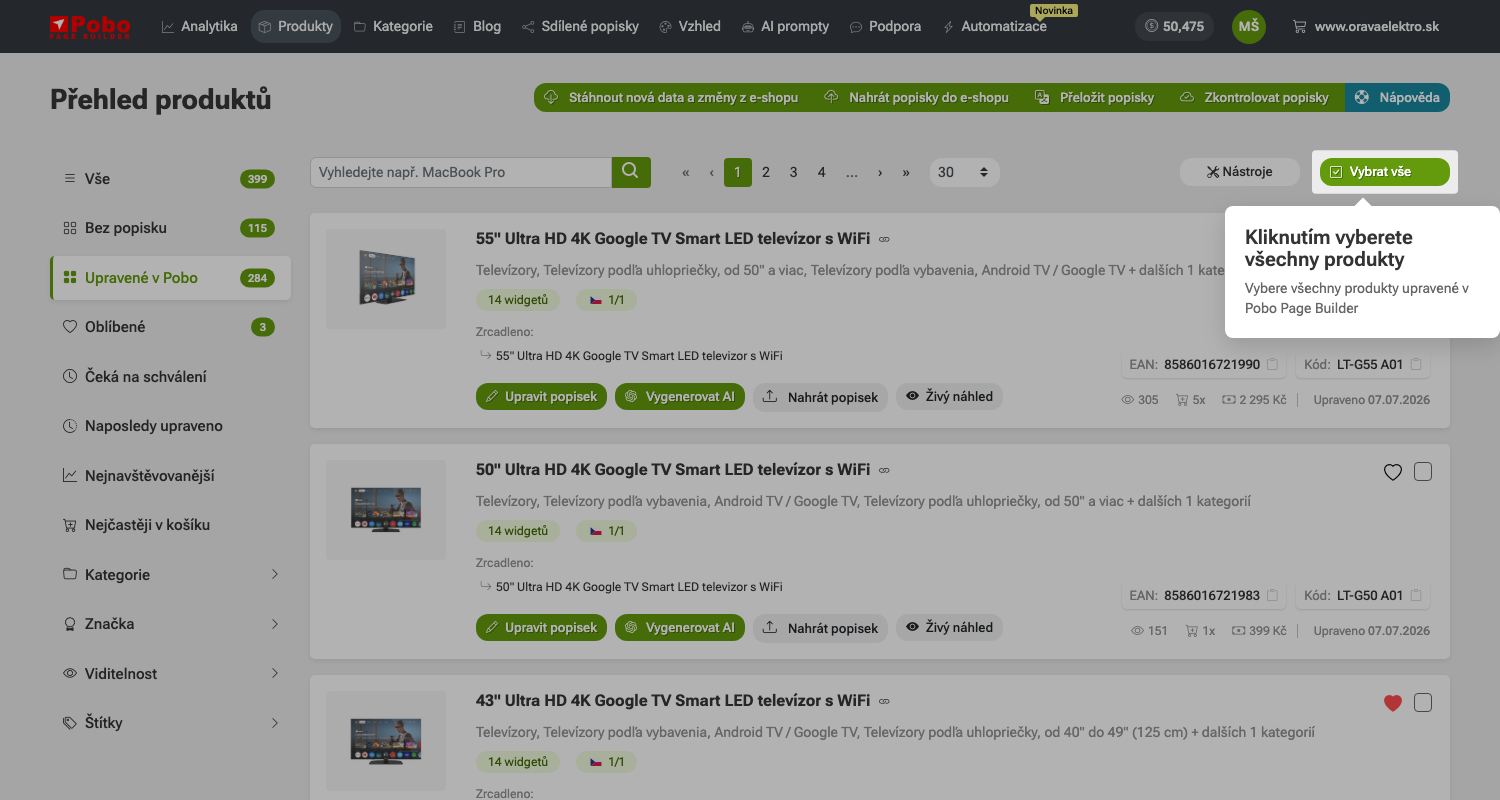This screenshot has width=1500, height=800.
Task: Click Zkontrolovat popisky button
Action: click(1254, 97)
